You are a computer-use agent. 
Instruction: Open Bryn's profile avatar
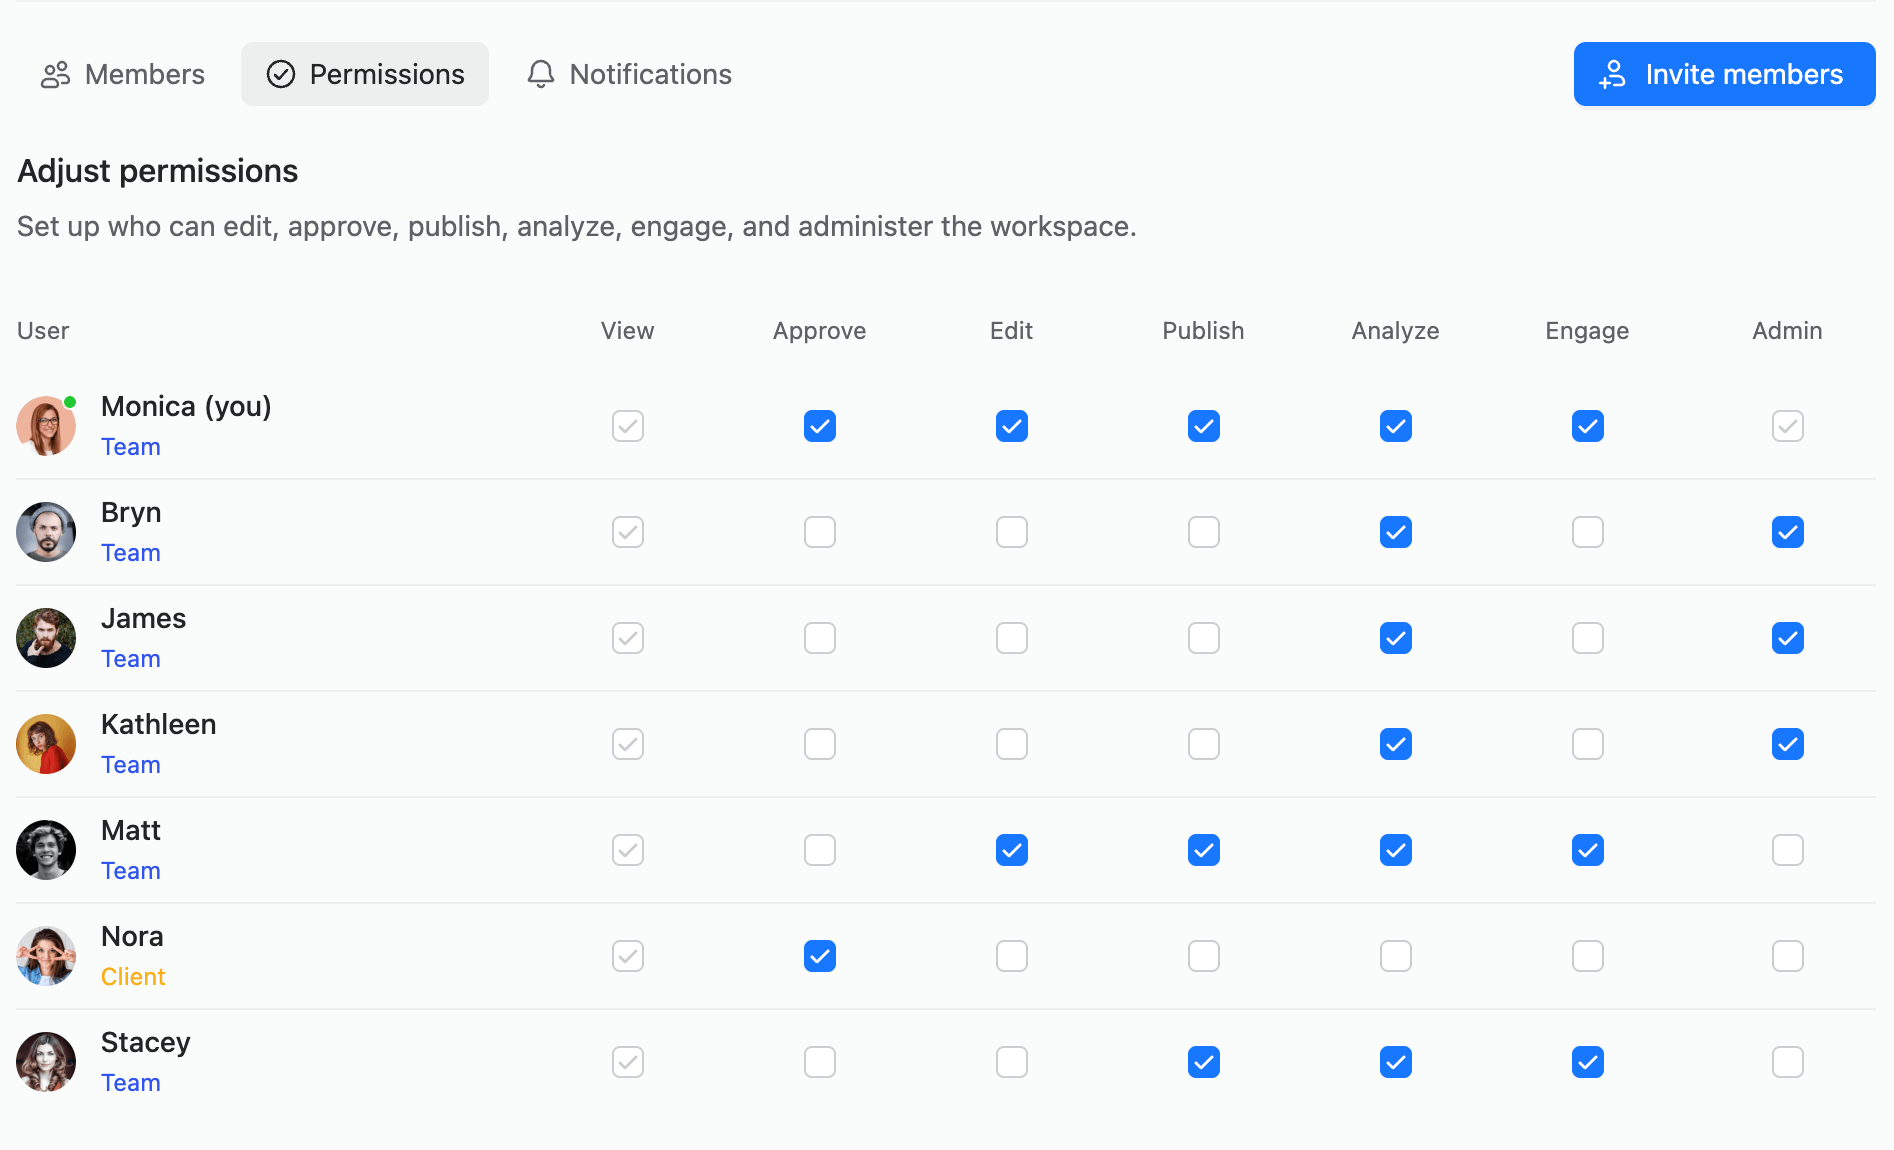(x=46, y=532)
